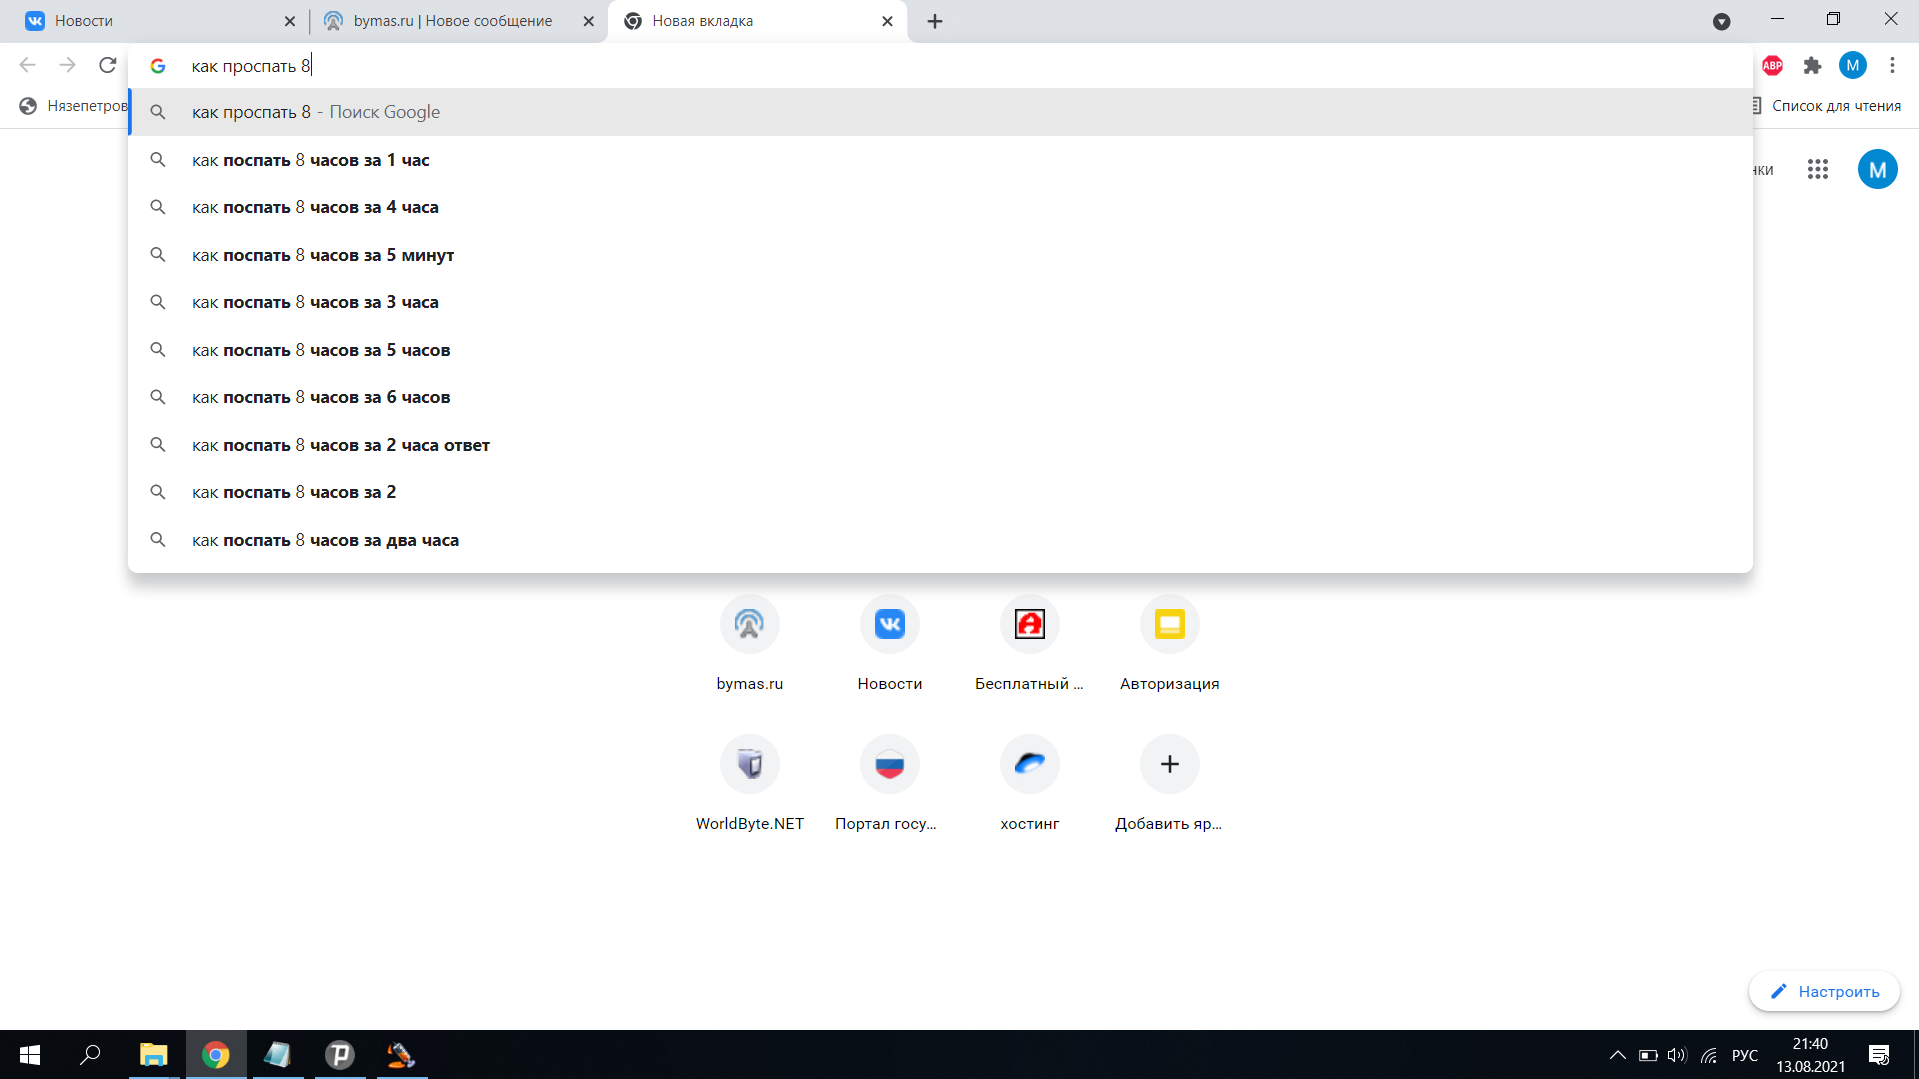Choose suggestion ending with 'за два часа'
This screenshot has width=1919, height=1079.
[x=325, y=540]
